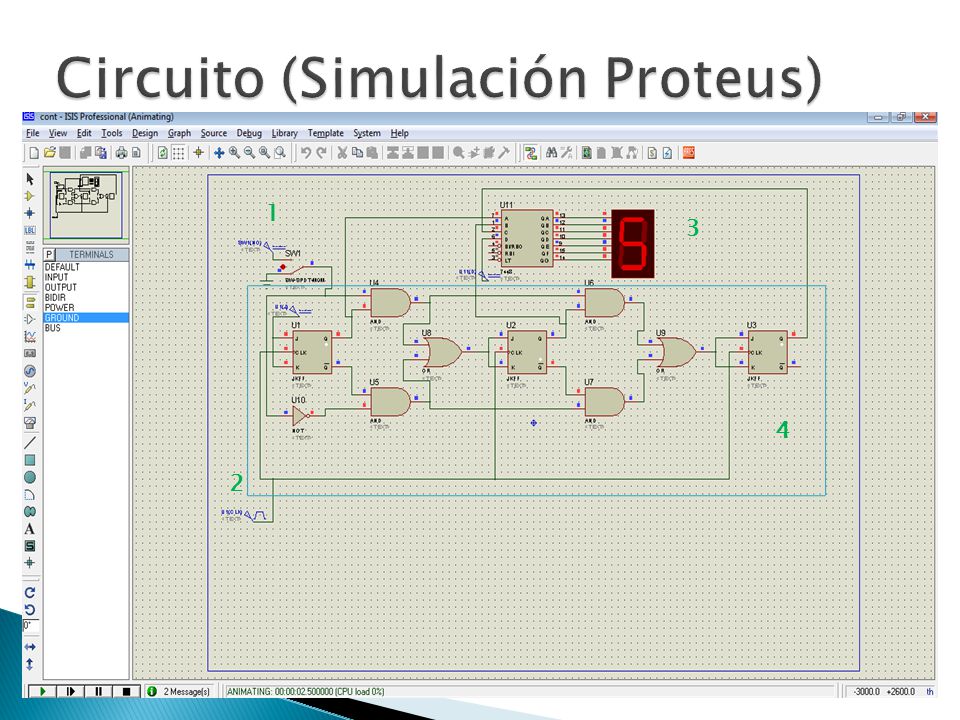
Task: Select the 2D Line drawing tool
Action: 30,443
